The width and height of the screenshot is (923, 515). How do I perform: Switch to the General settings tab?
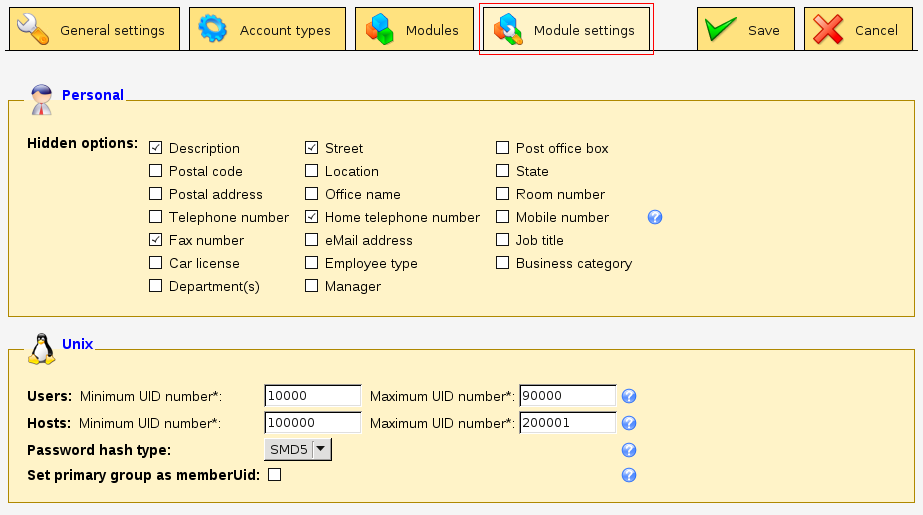click(x=95, y=30)
